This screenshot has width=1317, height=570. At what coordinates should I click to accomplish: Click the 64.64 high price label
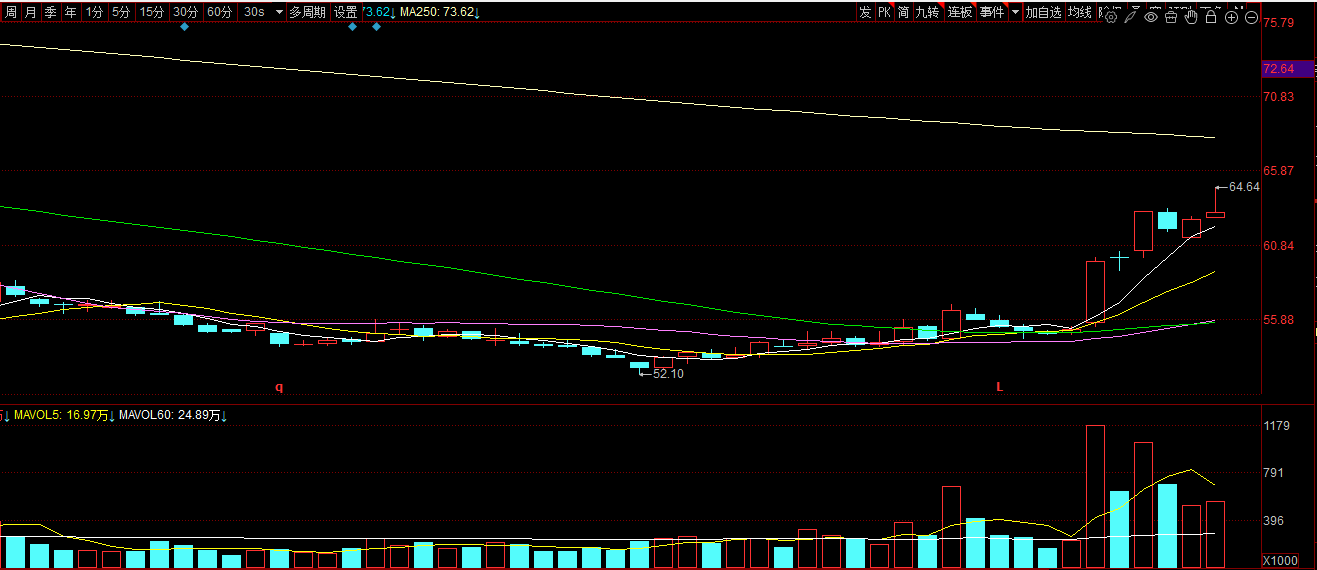[1244, 187]
